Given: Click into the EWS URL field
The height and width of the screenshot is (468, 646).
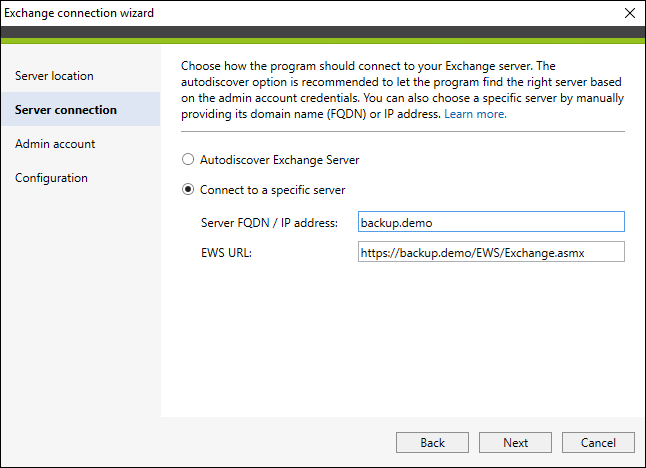Looking at the screenshot, I should click(x=491, y=252).
